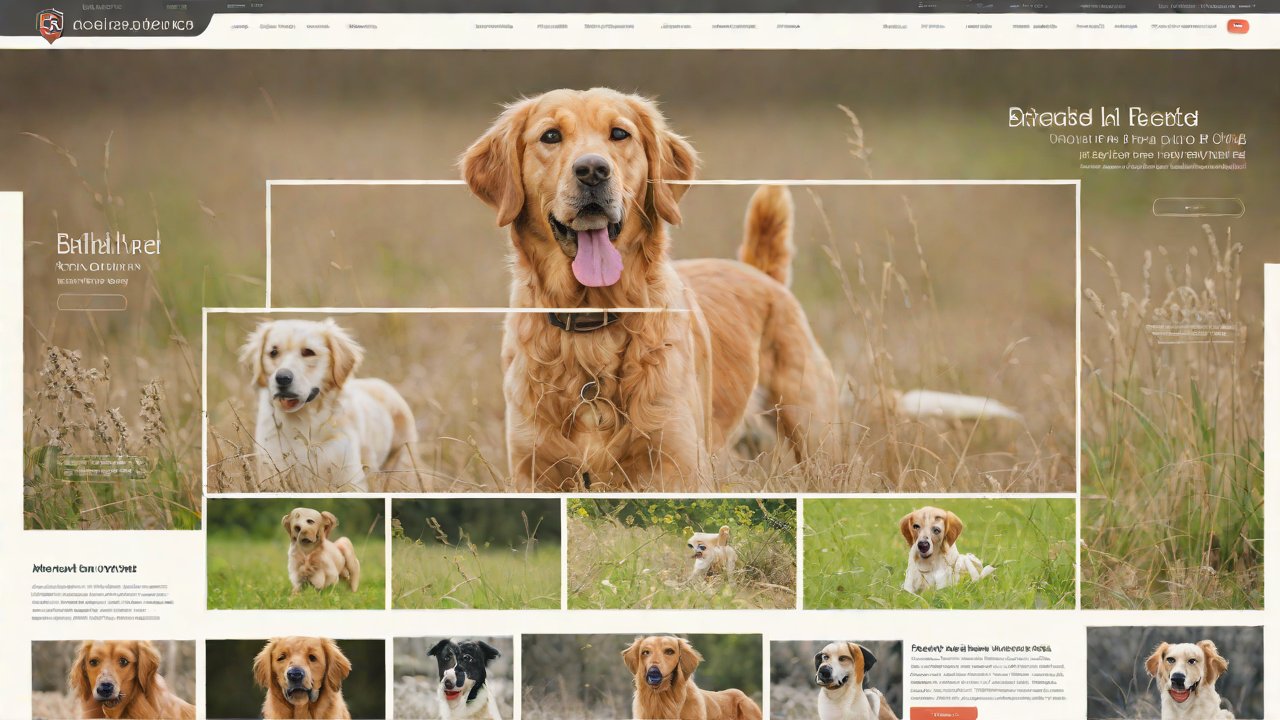Open the thumbnail of puppy sitting on green lawn
This screenshot has width=1280, height=720.
coord(296,553)
